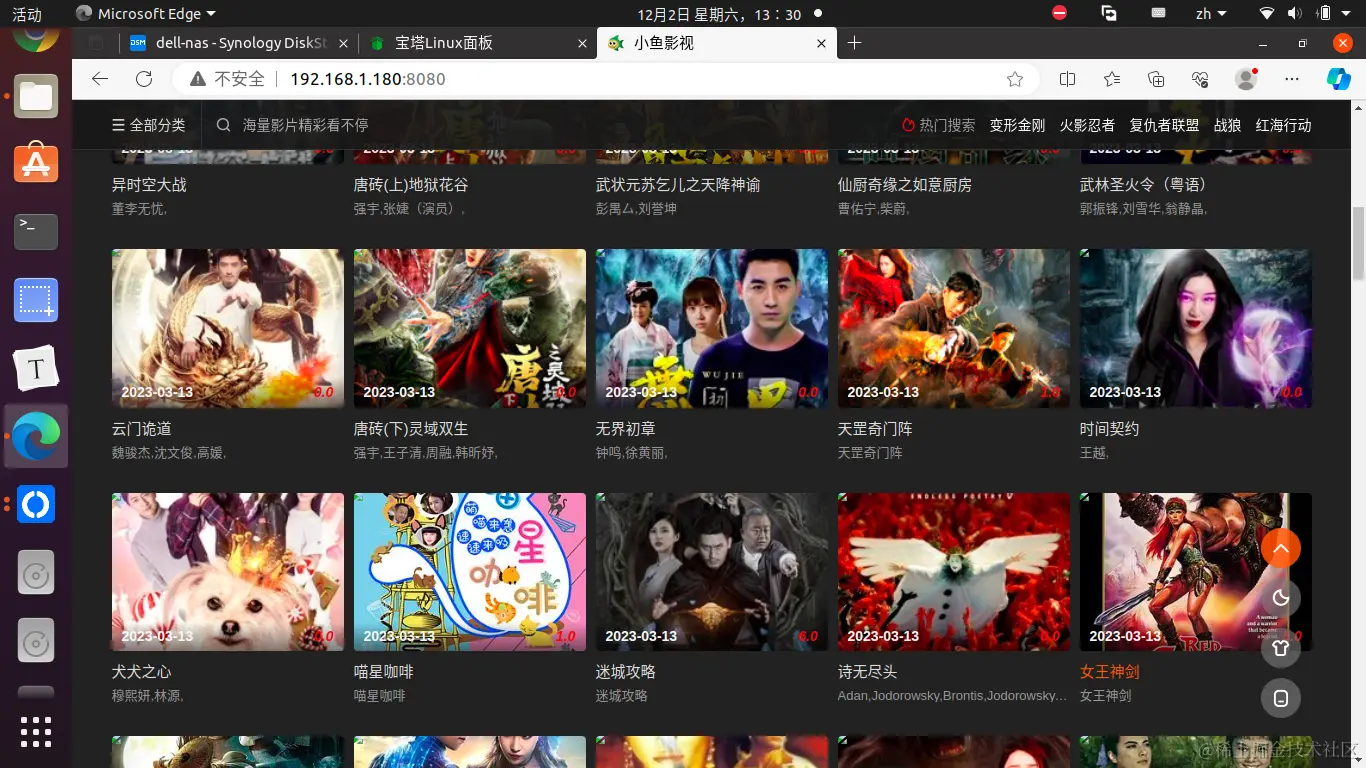Search hot keyword 变形金刚
1366x768 pixels.
click(1017, 125)
